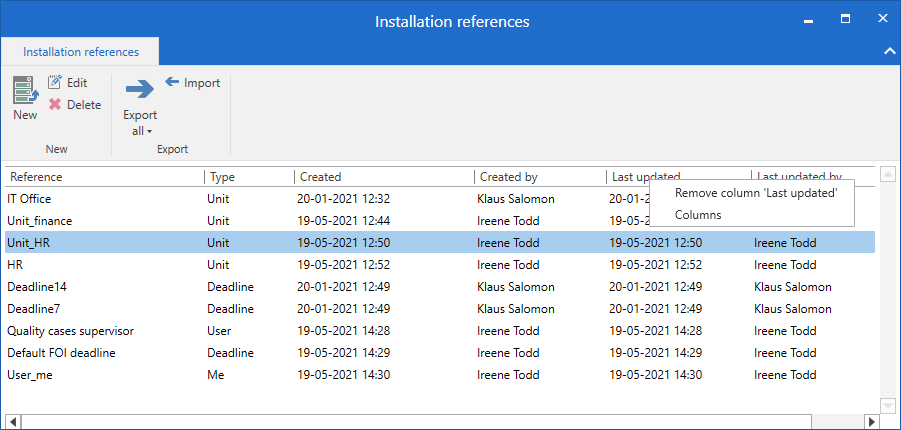The image size is (901, 430).
Task: Click the red Delete icon
Action: pyautogui.click(x=55, y=105)
